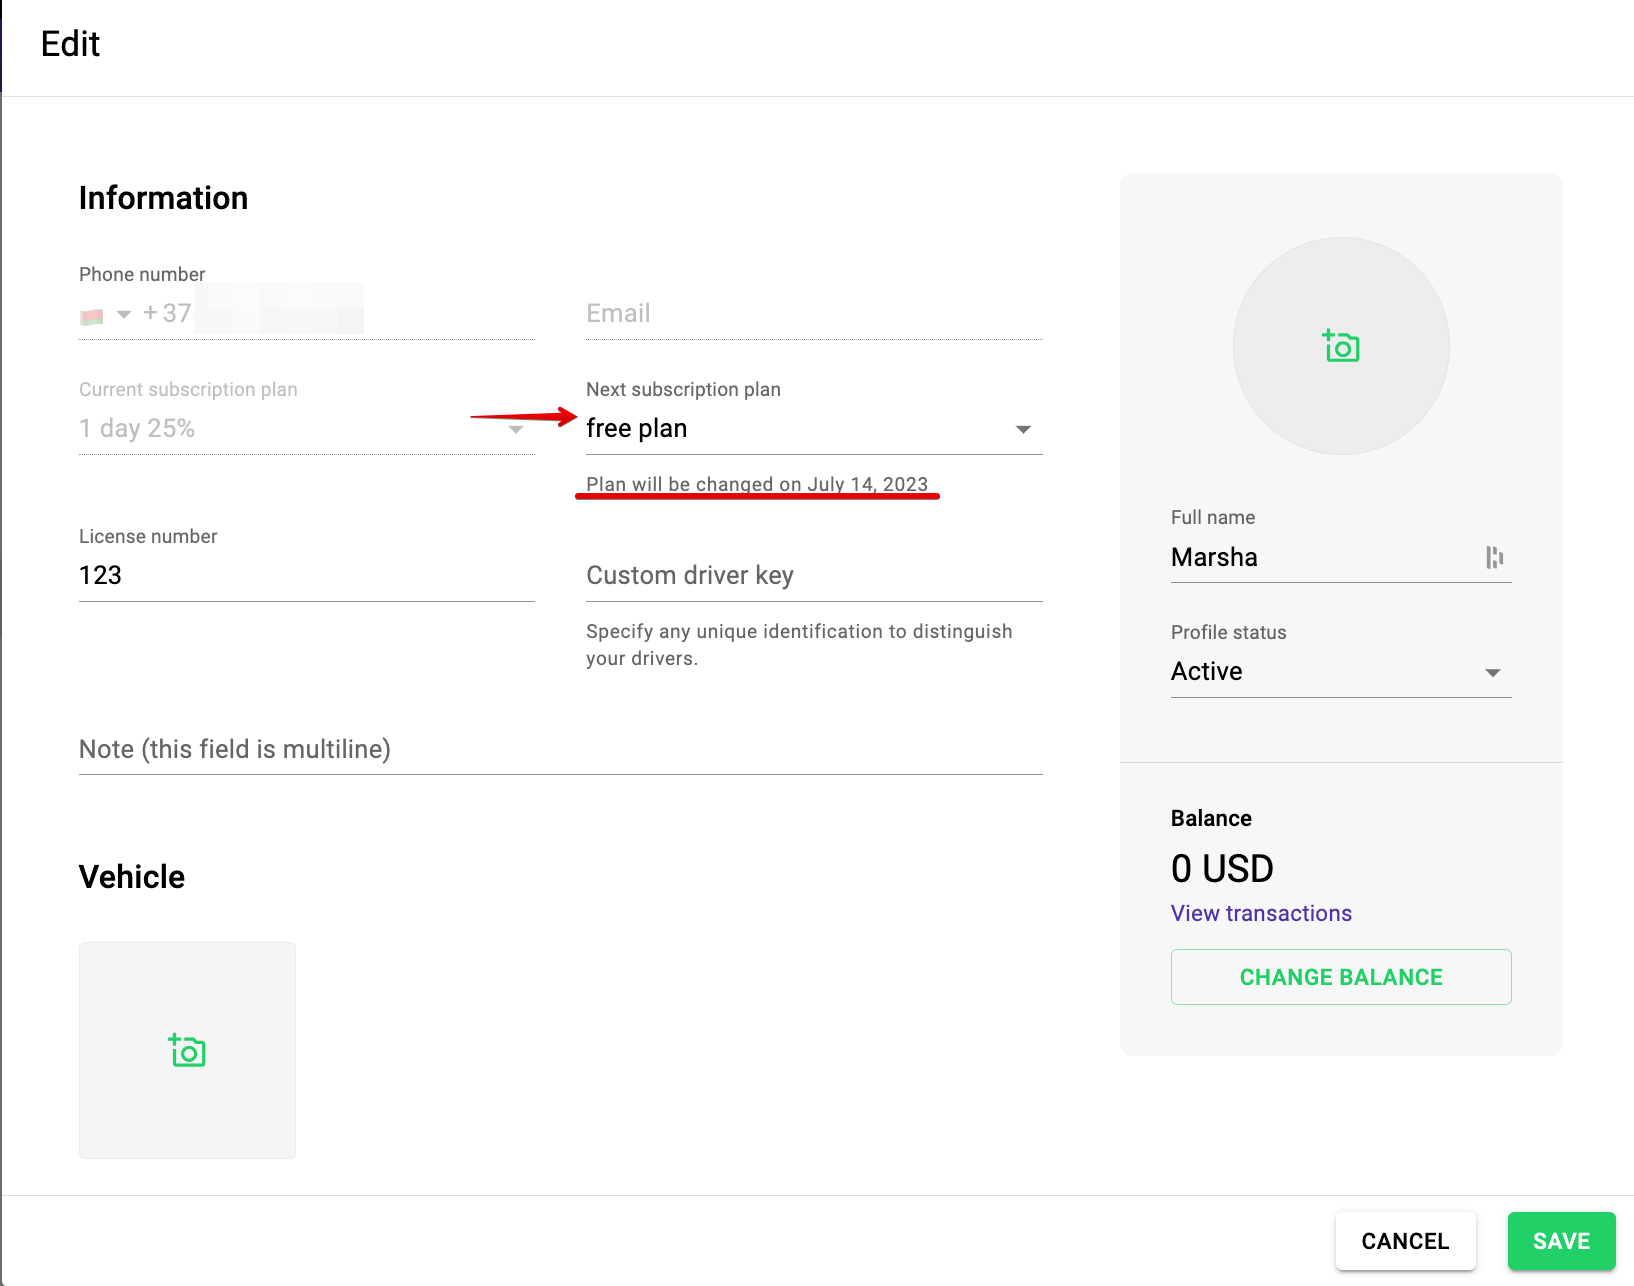
Task: Open the View transactions link
Action: coord(1261,914)
